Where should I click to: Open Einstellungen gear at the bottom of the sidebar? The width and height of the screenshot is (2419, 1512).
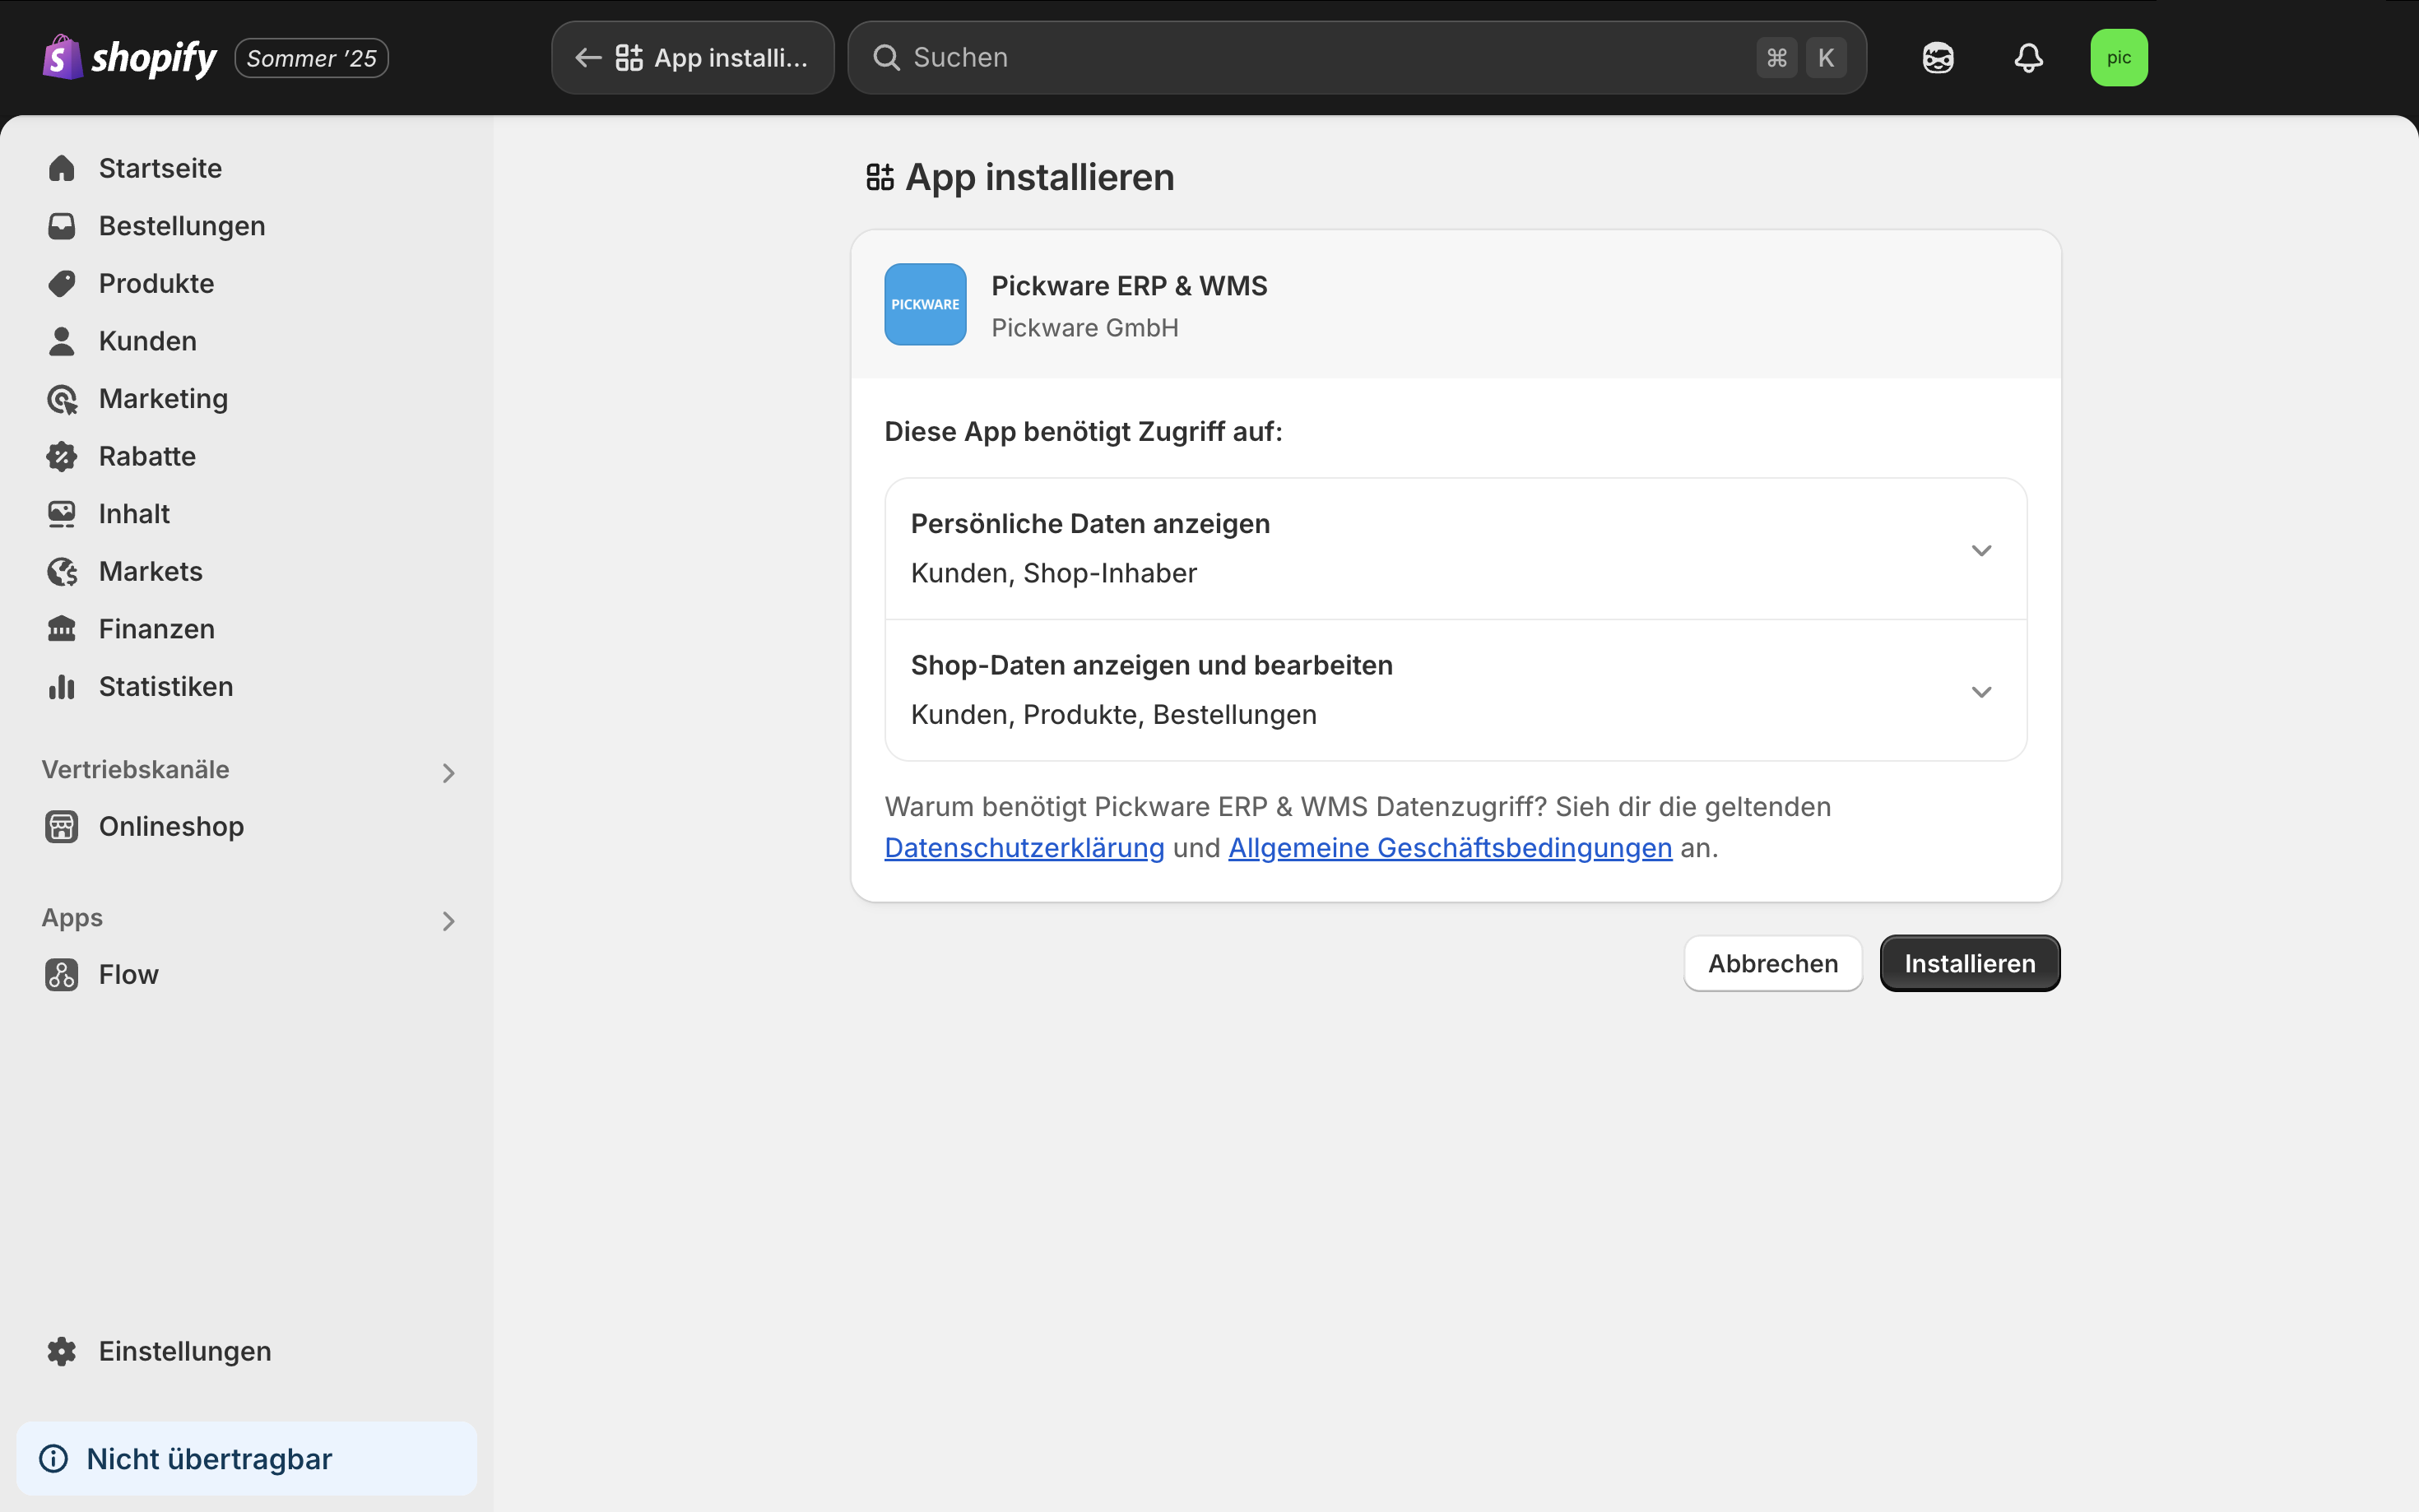pos(62,1352)
